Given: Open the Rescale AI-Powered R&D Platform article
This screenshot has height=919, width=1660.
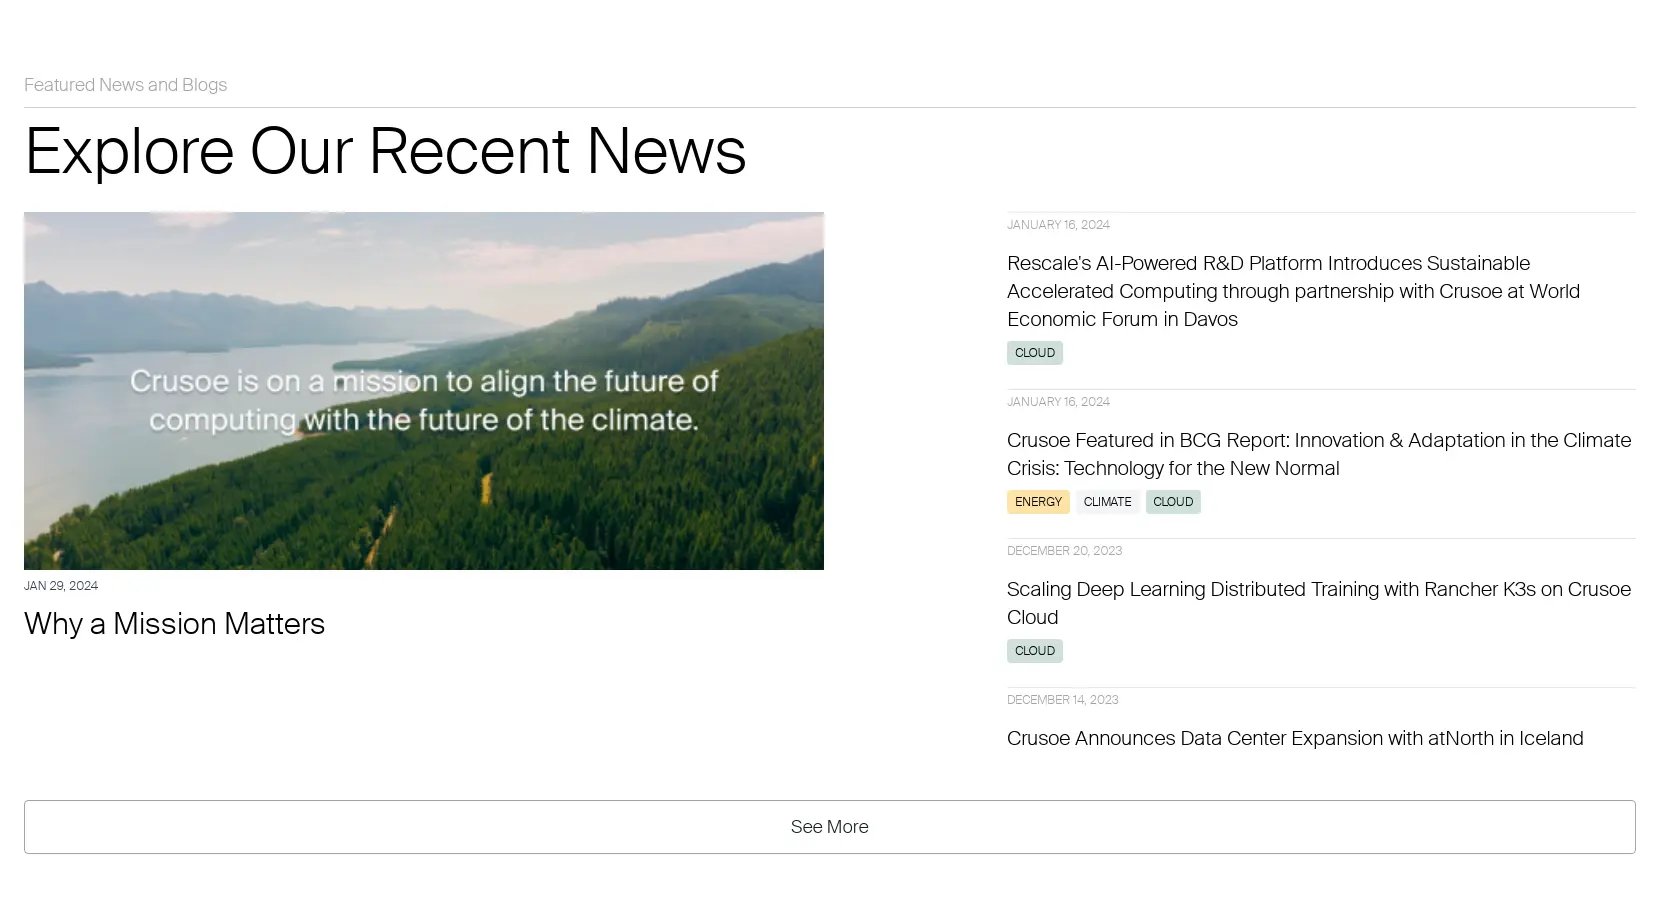Looking at the screenshot, I should (x=1293, y=291).
